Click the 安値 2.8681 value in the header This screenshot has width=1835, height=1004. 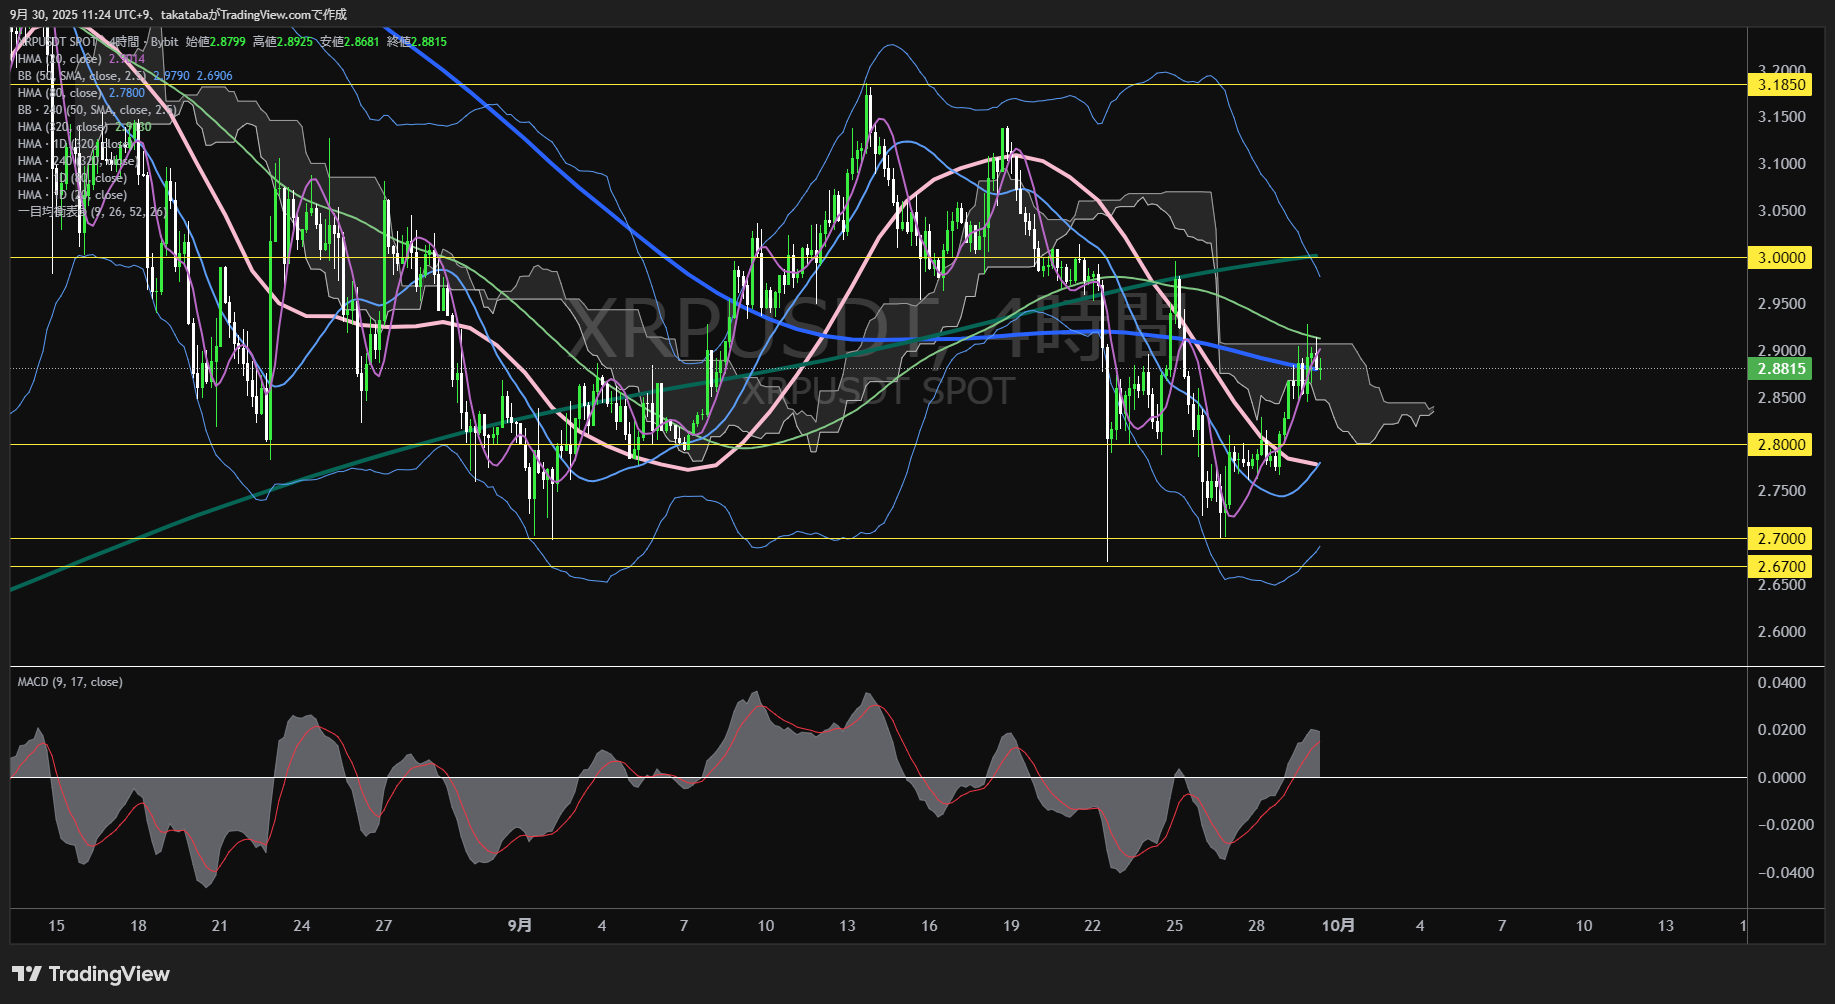350,42
